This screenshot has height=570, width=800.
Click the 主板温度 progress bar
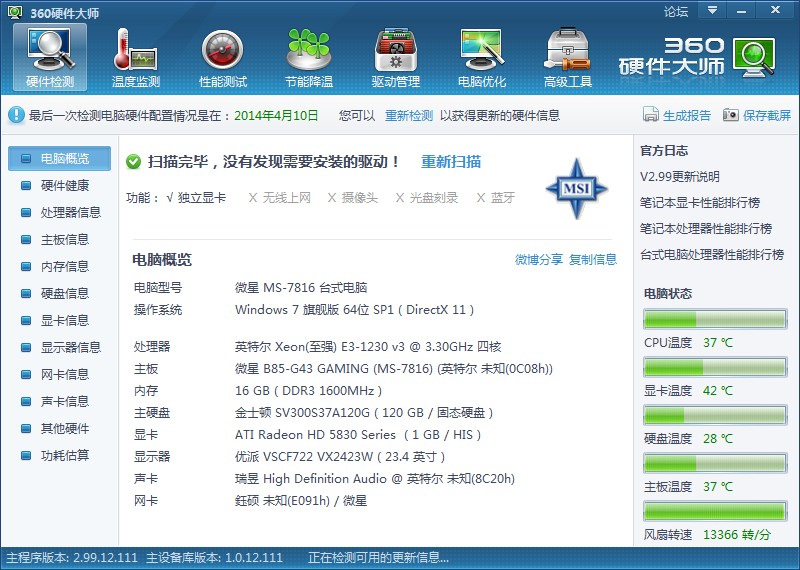pos(715,463)
